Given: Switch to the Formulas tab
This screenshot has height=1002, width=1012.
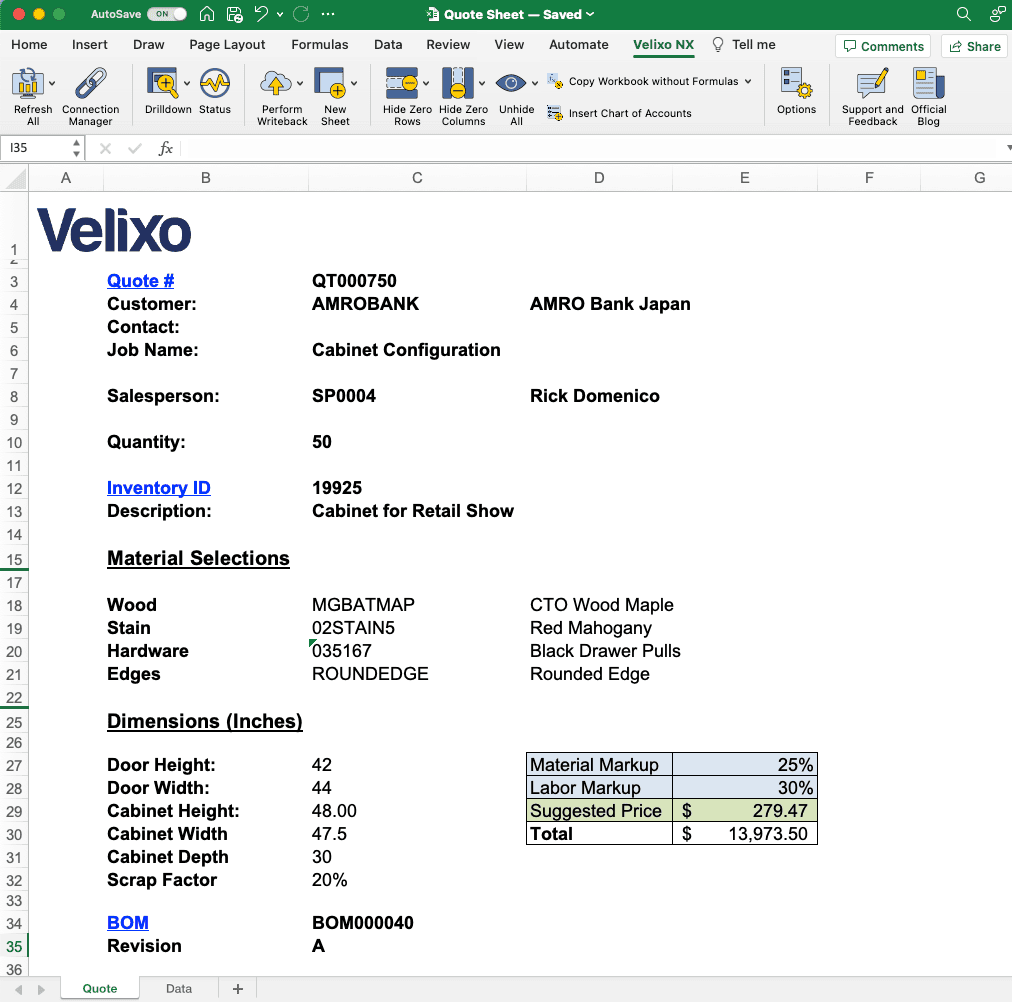Looking at the screenshot, I should [x=319, y=45].
